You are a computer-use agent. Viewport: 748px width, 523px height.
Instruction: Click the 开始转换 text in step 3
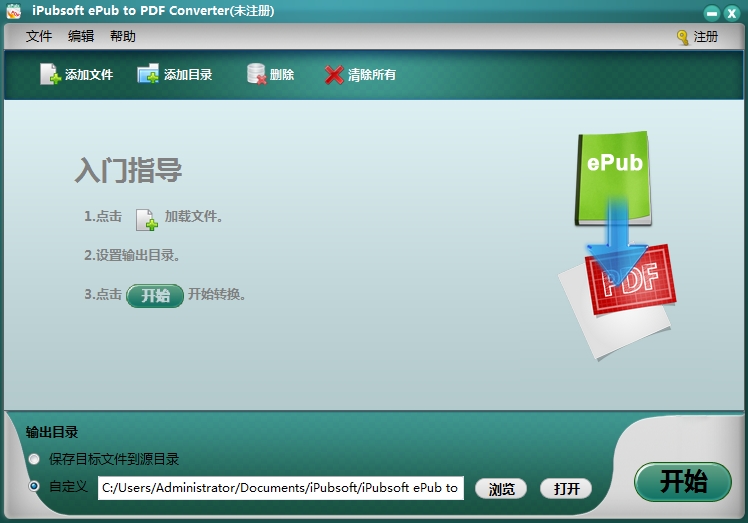tap(217, 294)
